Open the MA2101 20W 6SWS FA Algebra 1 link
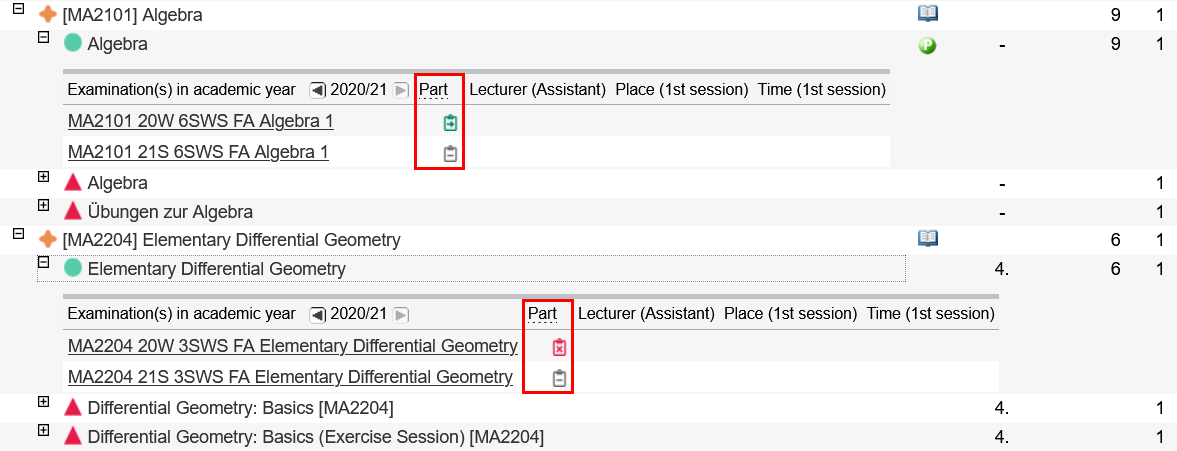The image size is (1177, 451). (200, 121)
